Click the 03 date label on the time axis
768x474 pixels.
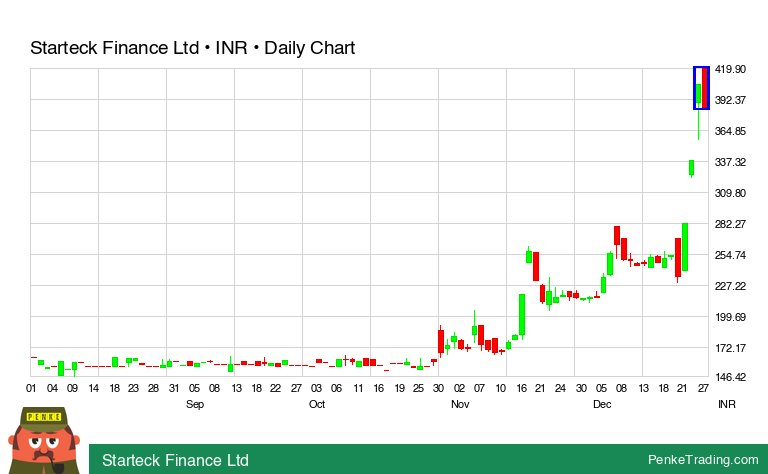click(316, 388)
